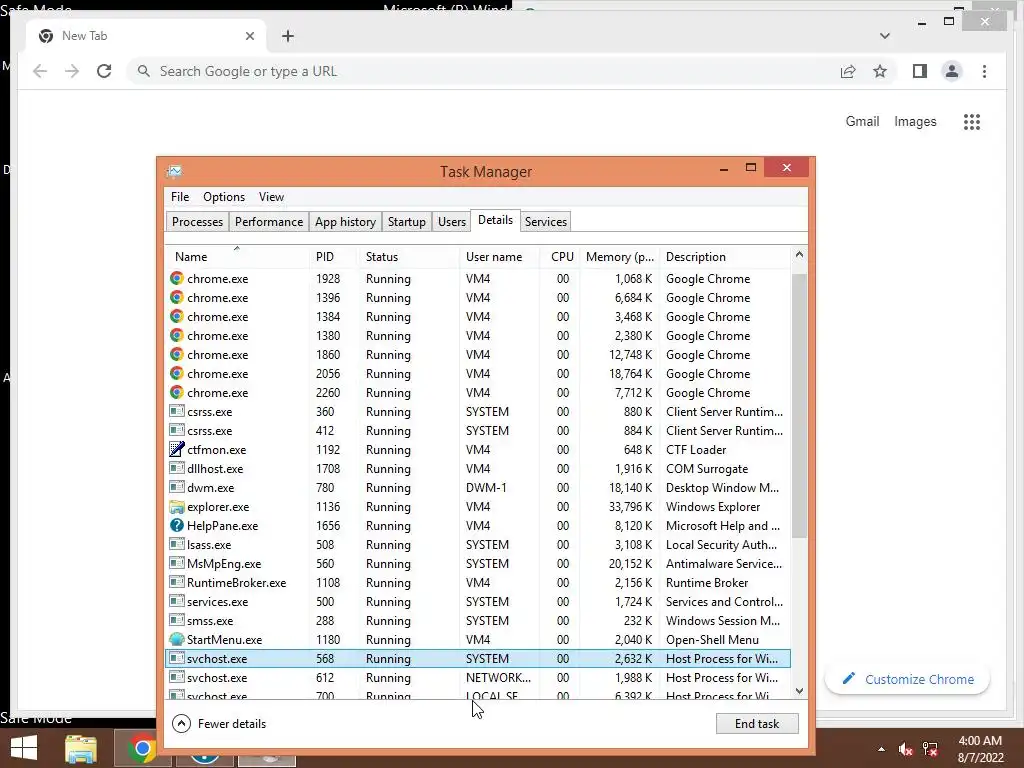Click the StartMenu.exe shell icon
Screen dimensions: 1024x768
(176, 639)
